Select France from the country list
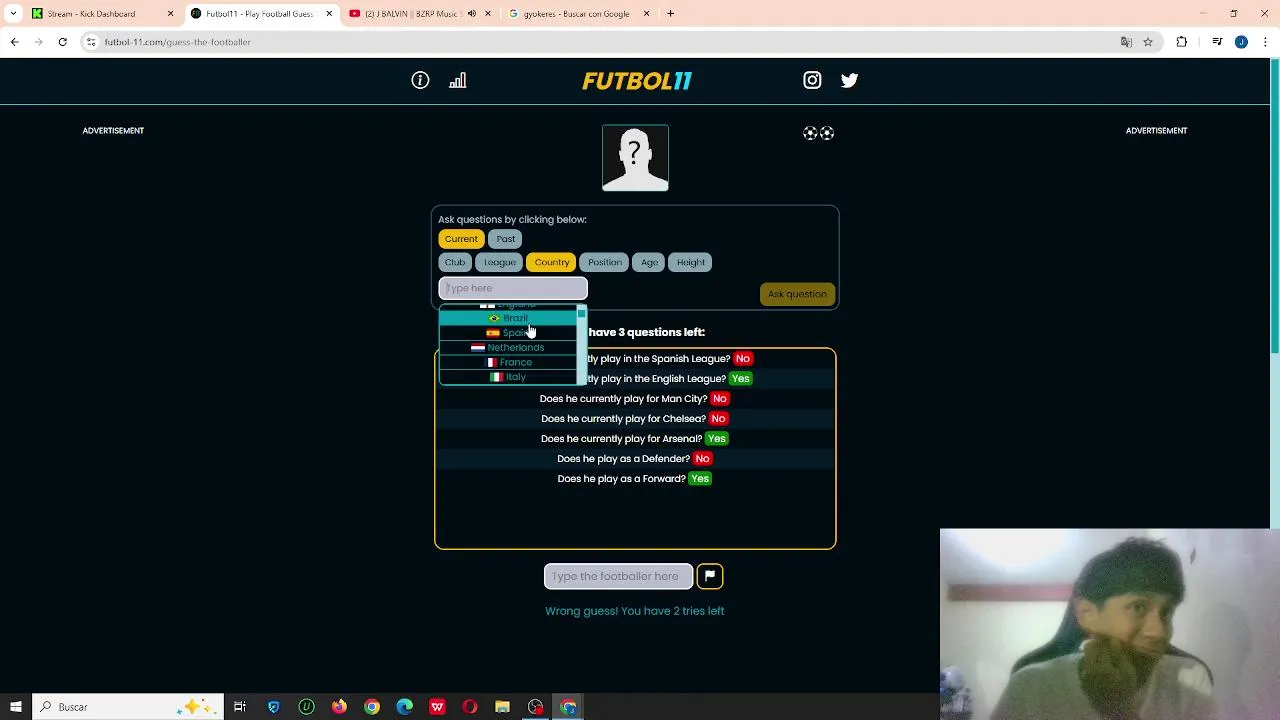1280x720 pixels. pos(508,362)
